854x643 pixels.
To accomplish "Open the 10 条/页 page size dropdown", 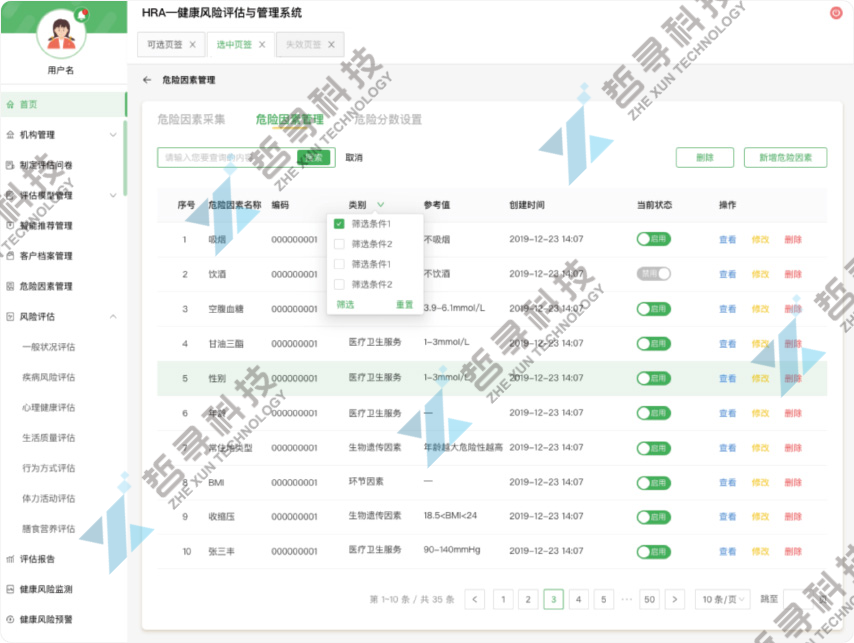I will click(723, 599).
